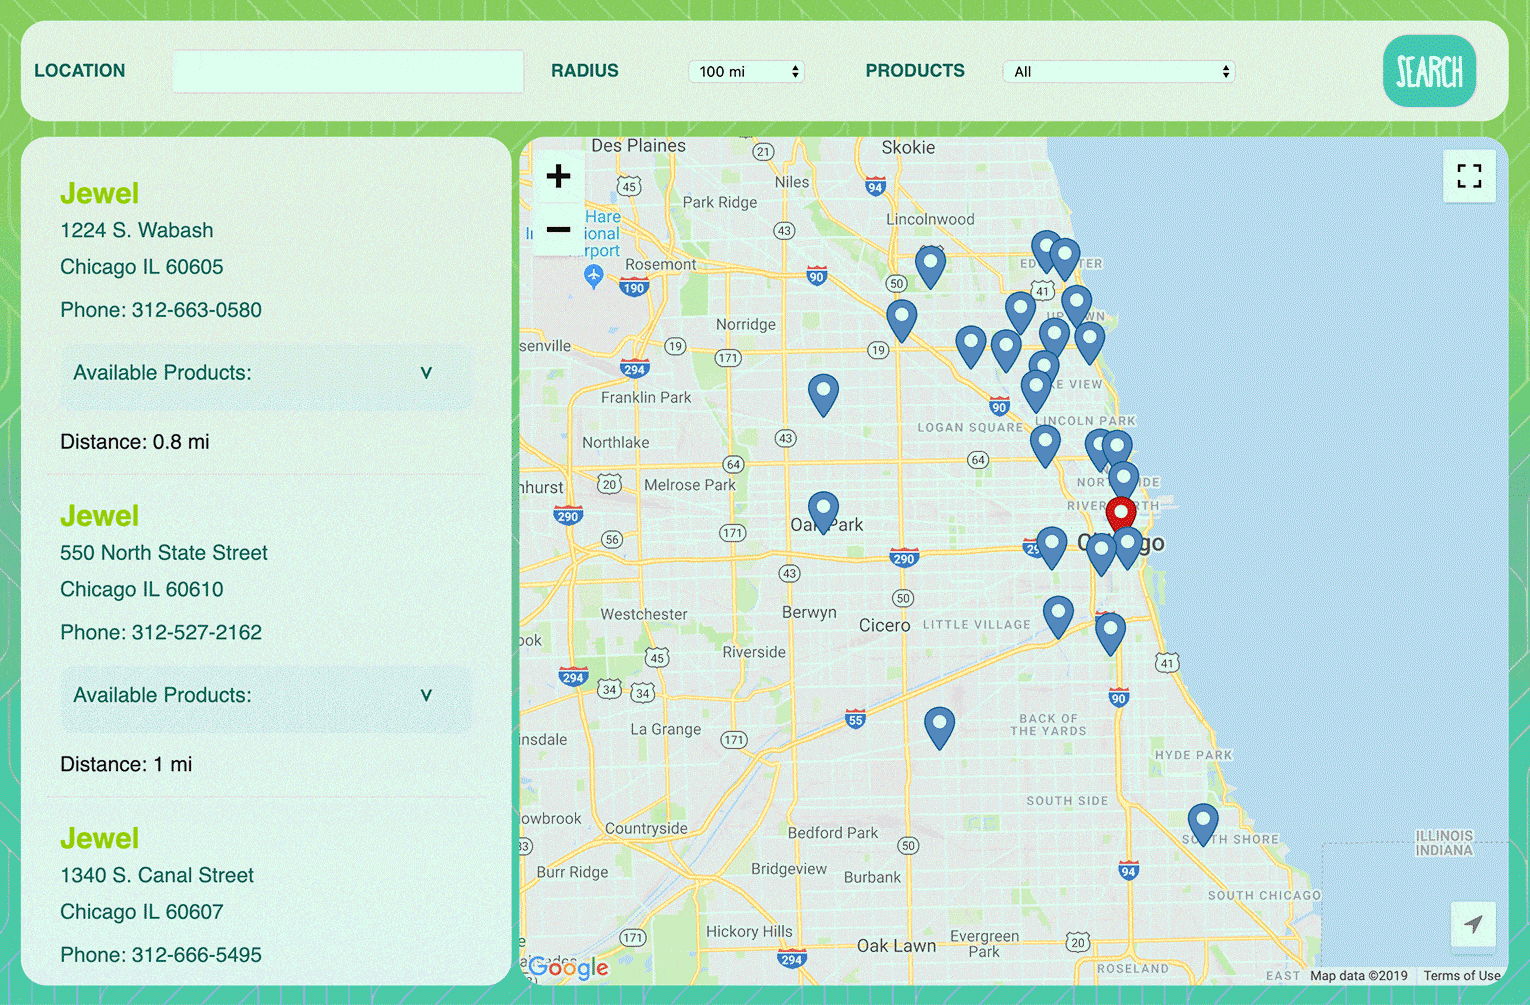This screenshot has height=1005, width=1530.
Task: Click phone number 312-527-2162
Action: [197, 632]
